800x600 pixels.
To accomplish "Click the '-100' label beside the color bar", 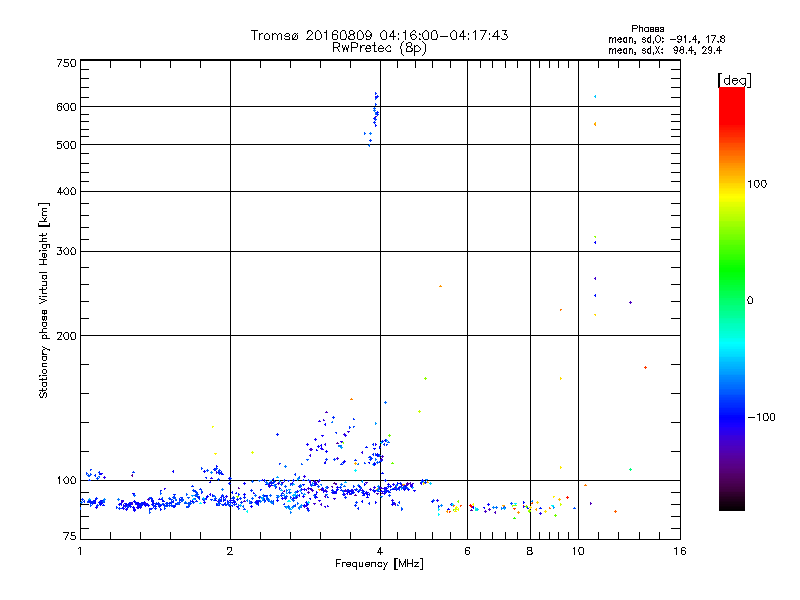I will (762, 417).
